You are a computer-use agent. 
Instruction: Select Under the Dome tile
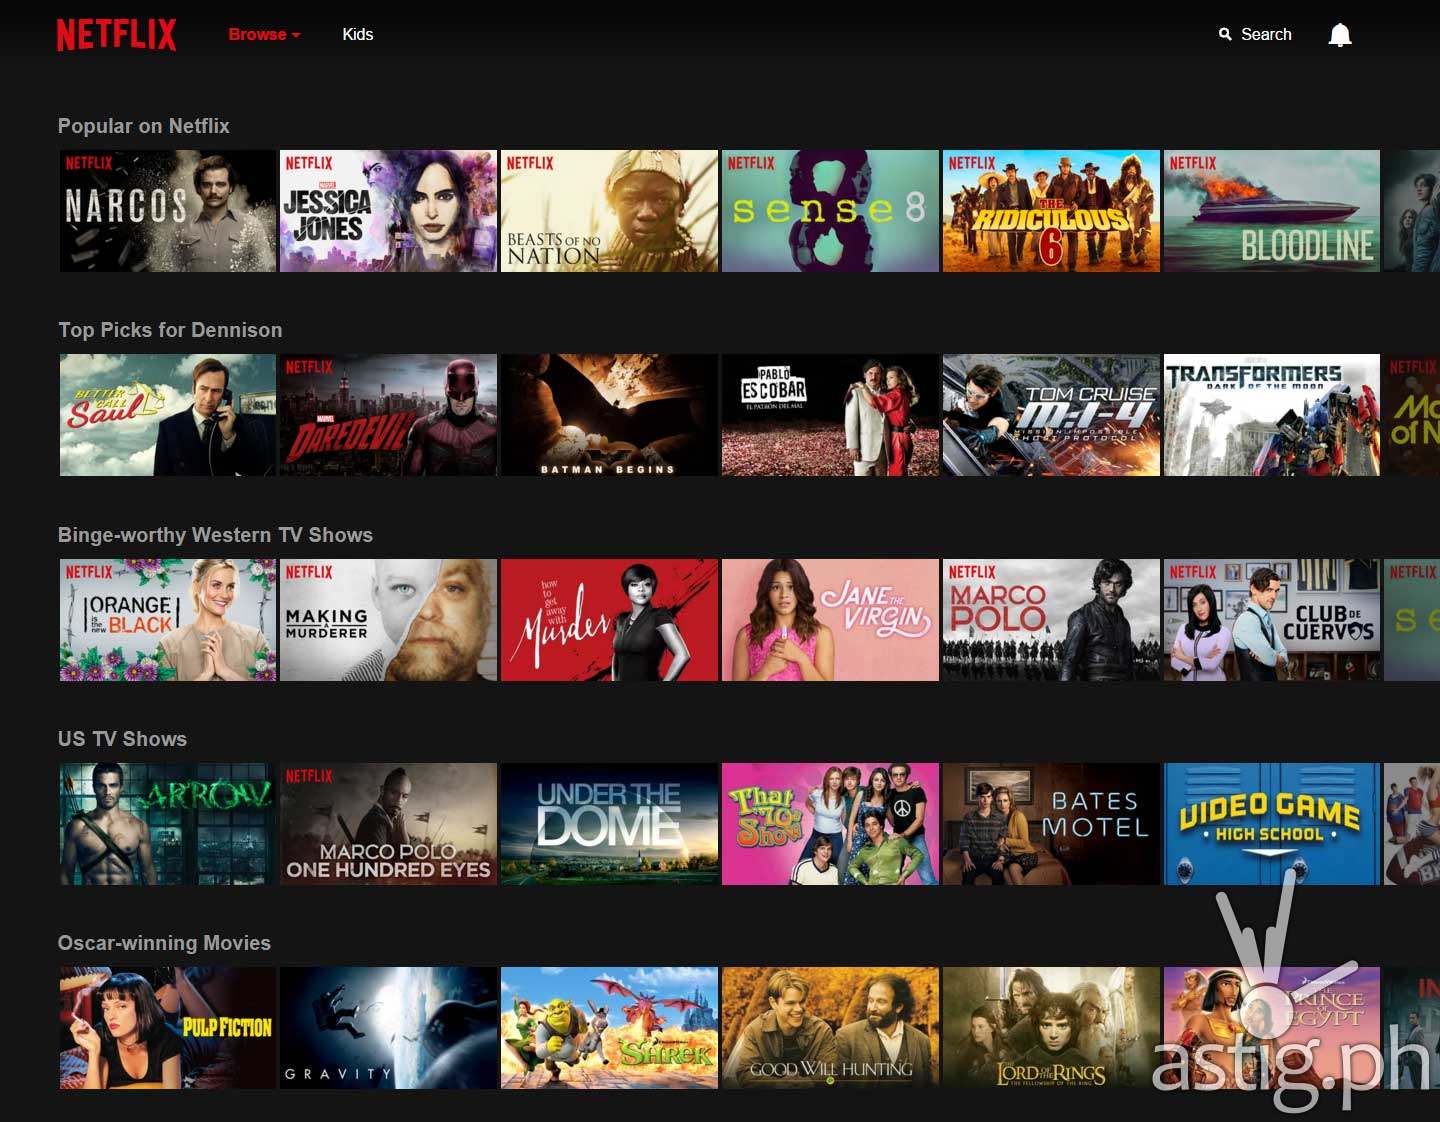tap(609, 824)
